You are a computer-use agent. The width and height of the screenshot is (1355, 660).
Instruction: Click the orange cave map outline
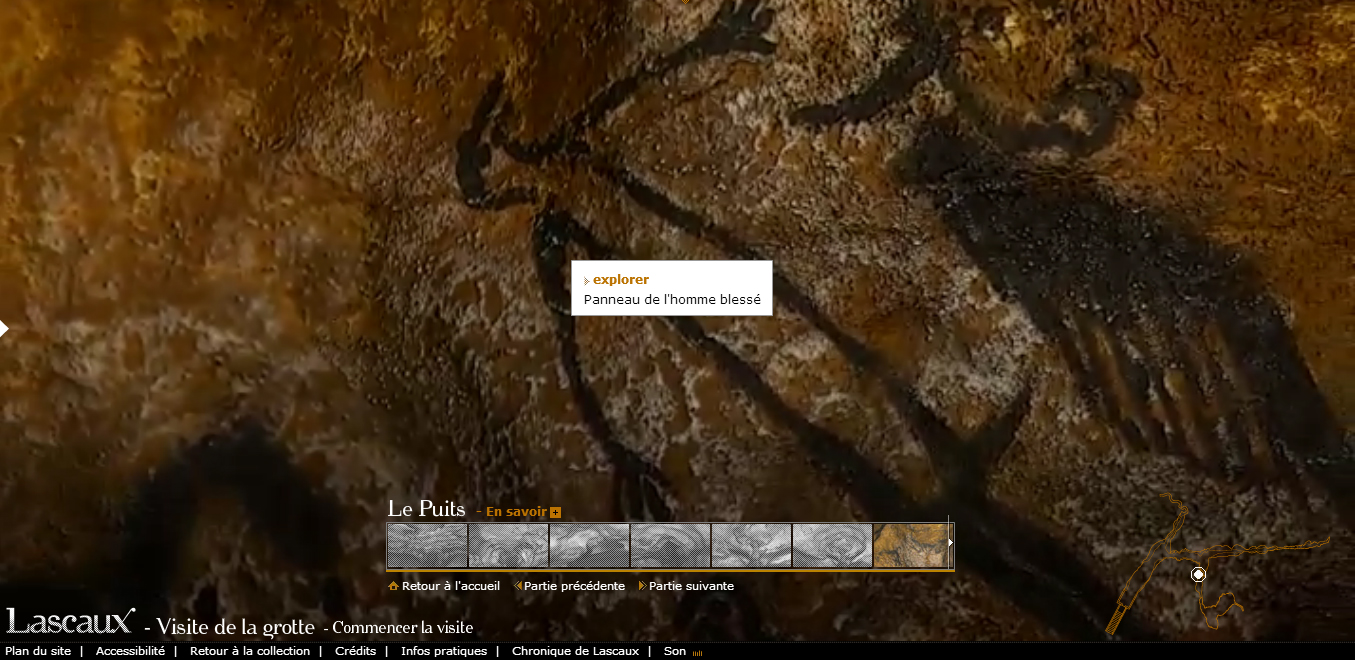coord(1220,565)
